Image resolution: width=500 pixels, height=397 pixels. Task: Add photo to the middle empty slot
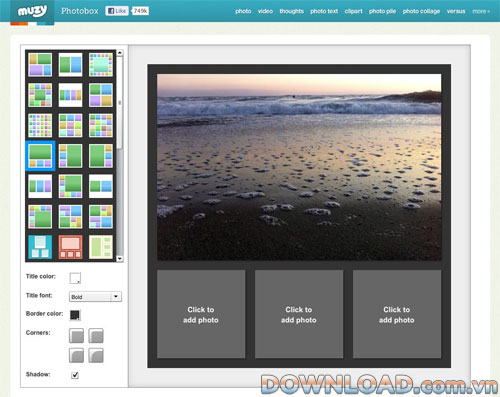299,314
